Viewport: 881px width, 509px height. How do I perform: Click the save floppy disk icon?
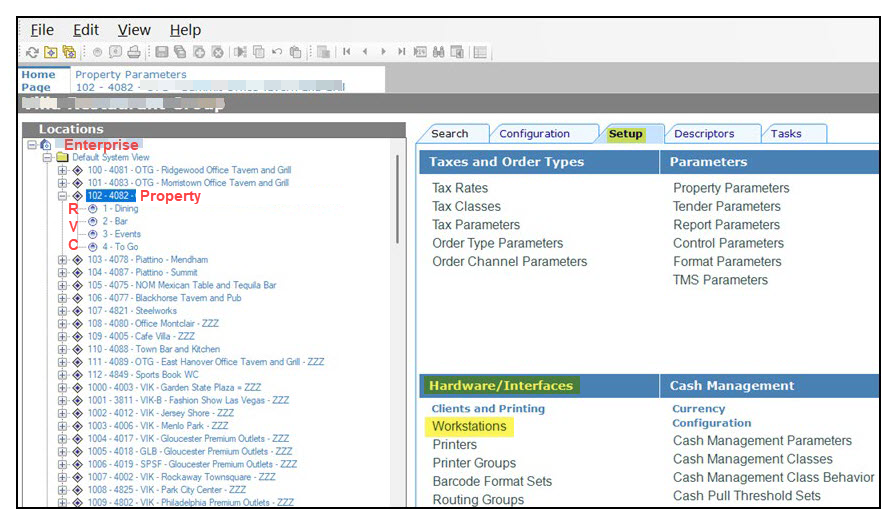point(162,52)
